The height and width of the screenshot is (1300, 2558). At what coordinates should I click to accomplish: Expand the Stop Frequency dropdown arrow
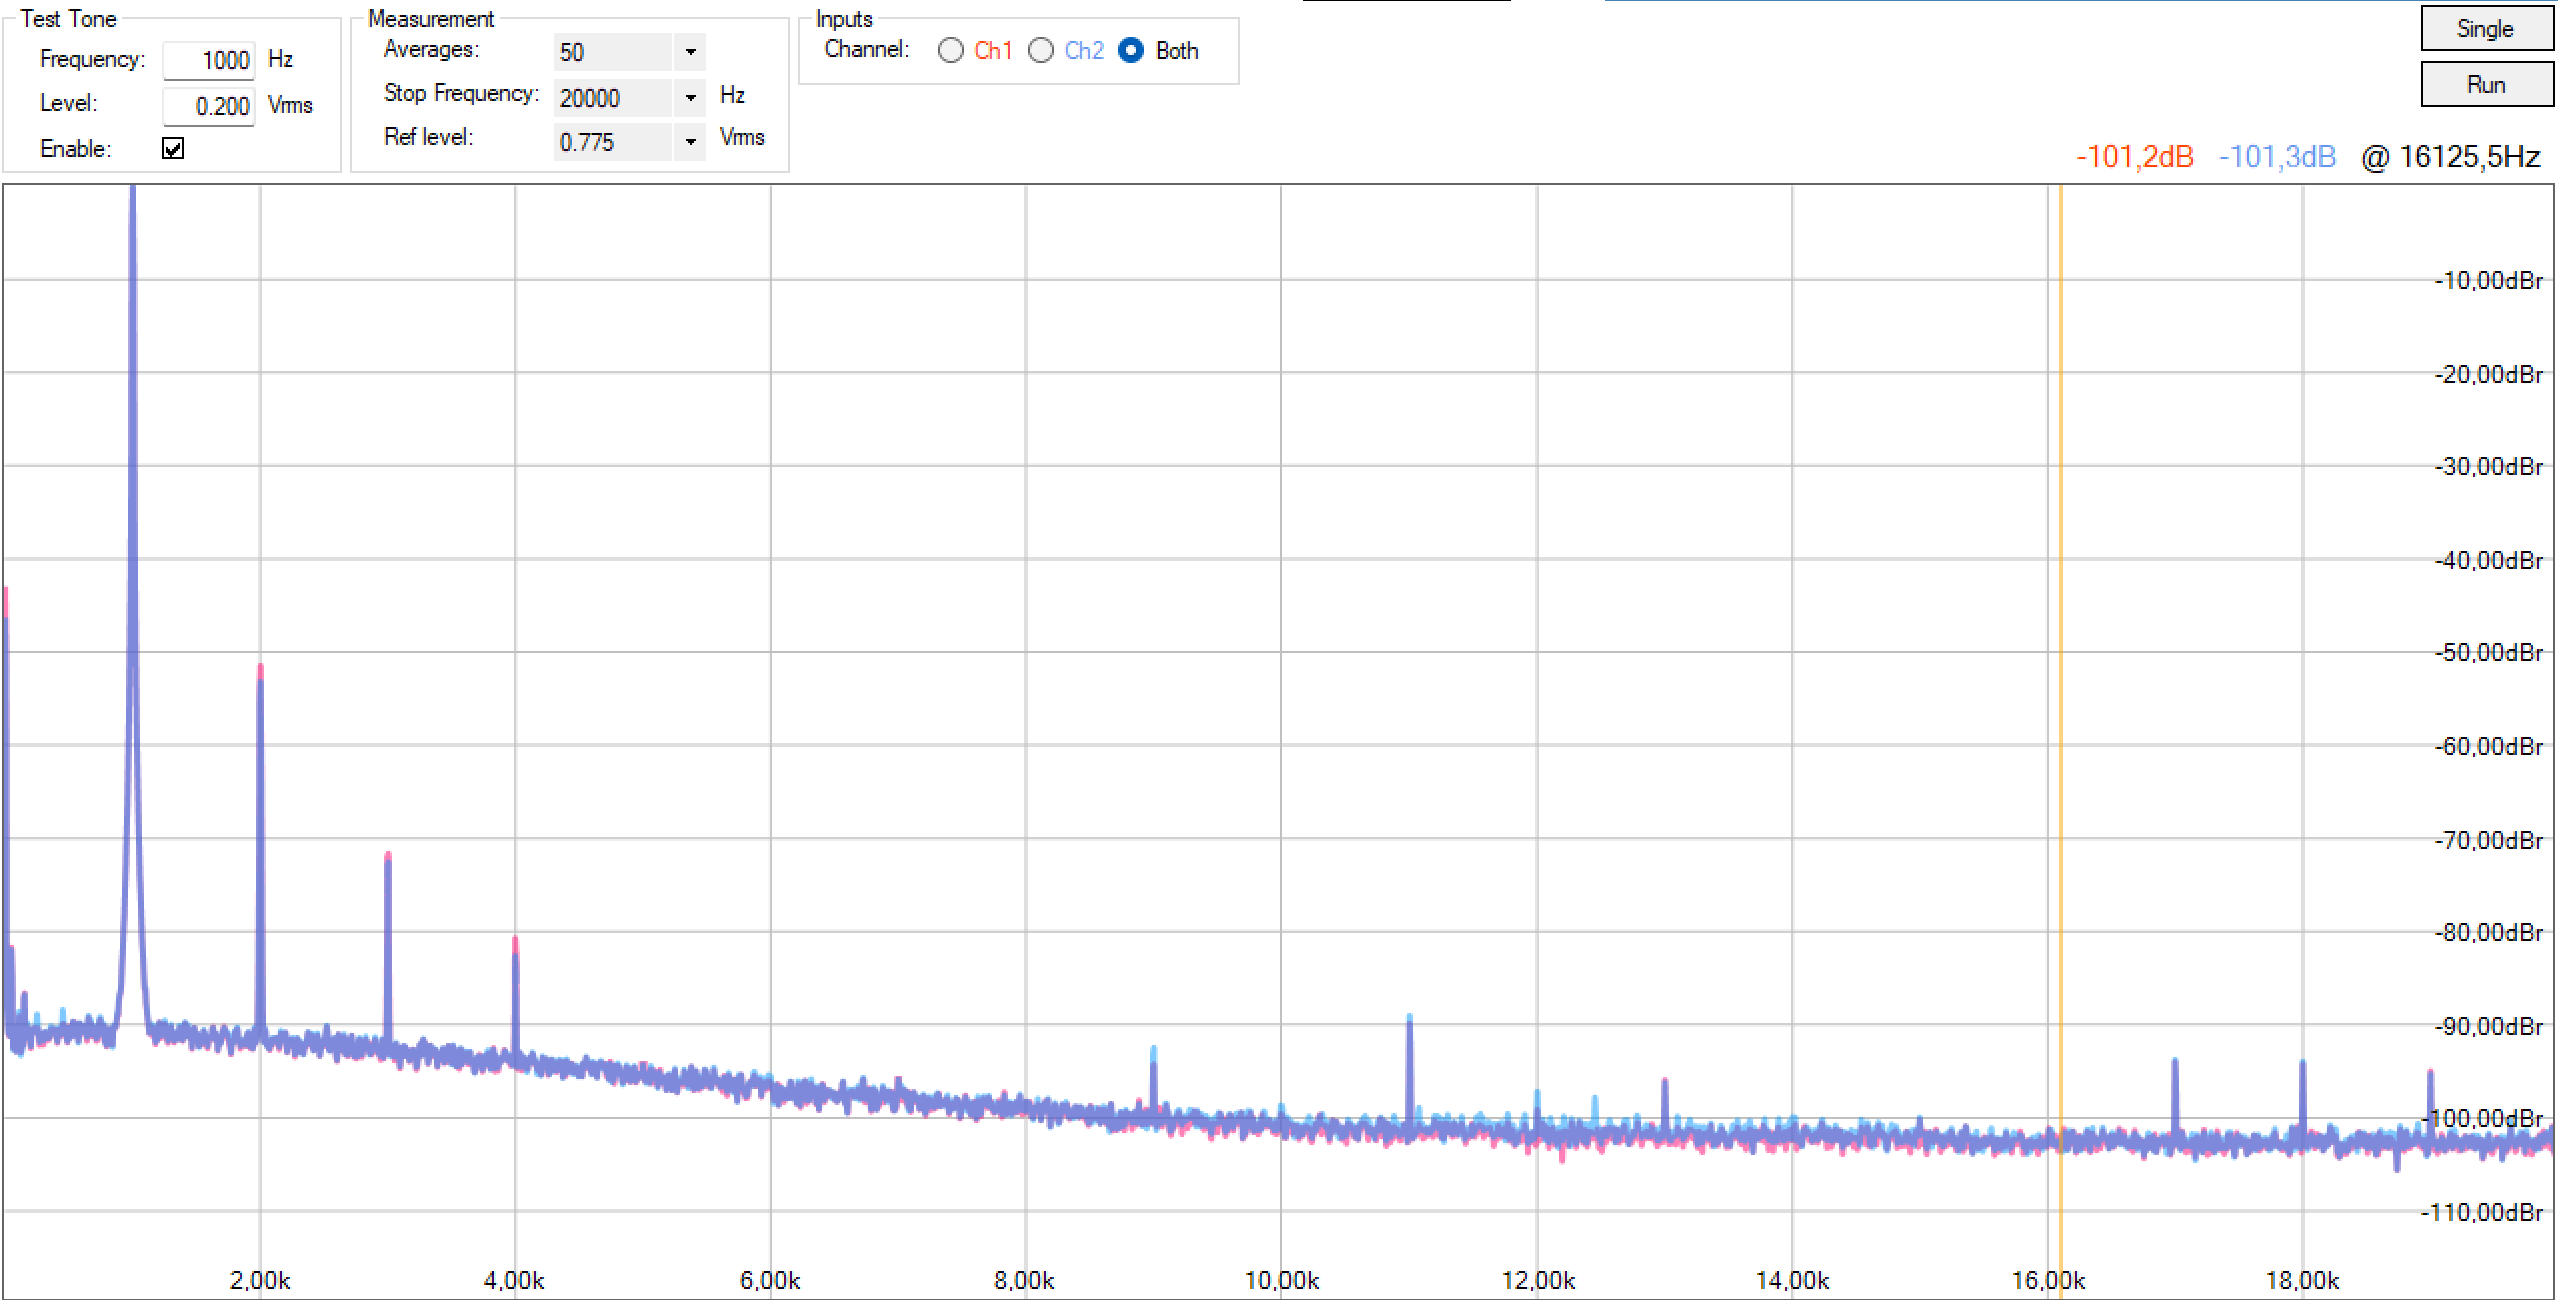click(x=690, y=98)
